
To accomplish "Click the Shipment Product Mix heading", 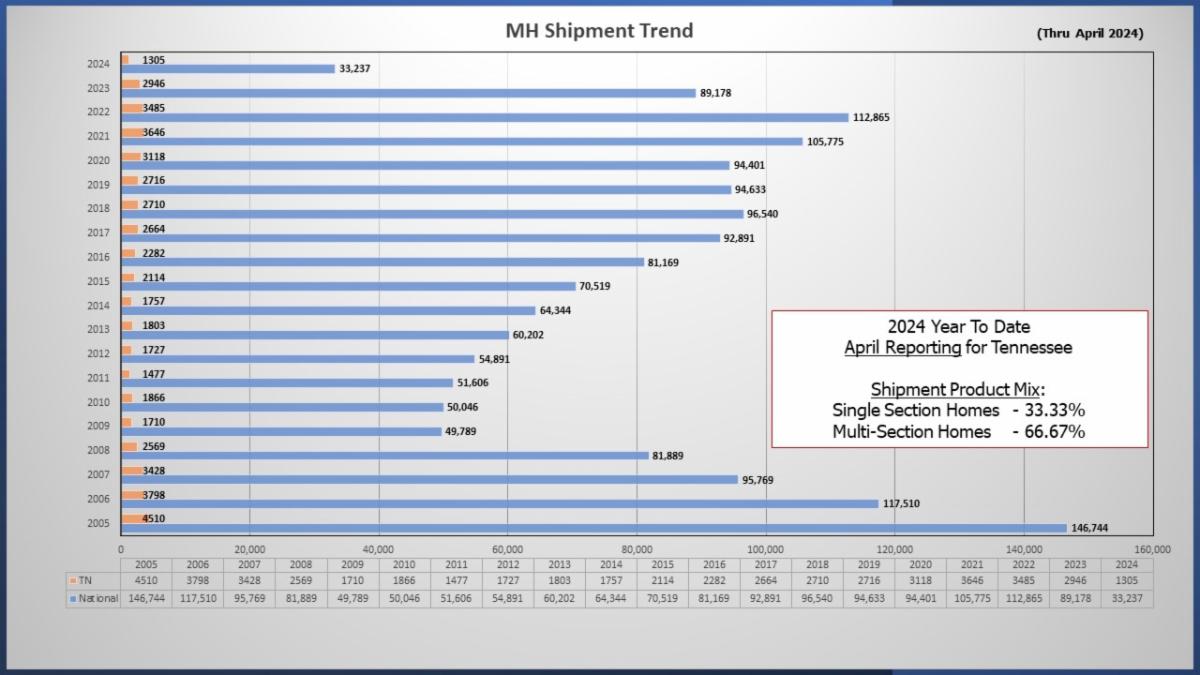I will 957,388.
